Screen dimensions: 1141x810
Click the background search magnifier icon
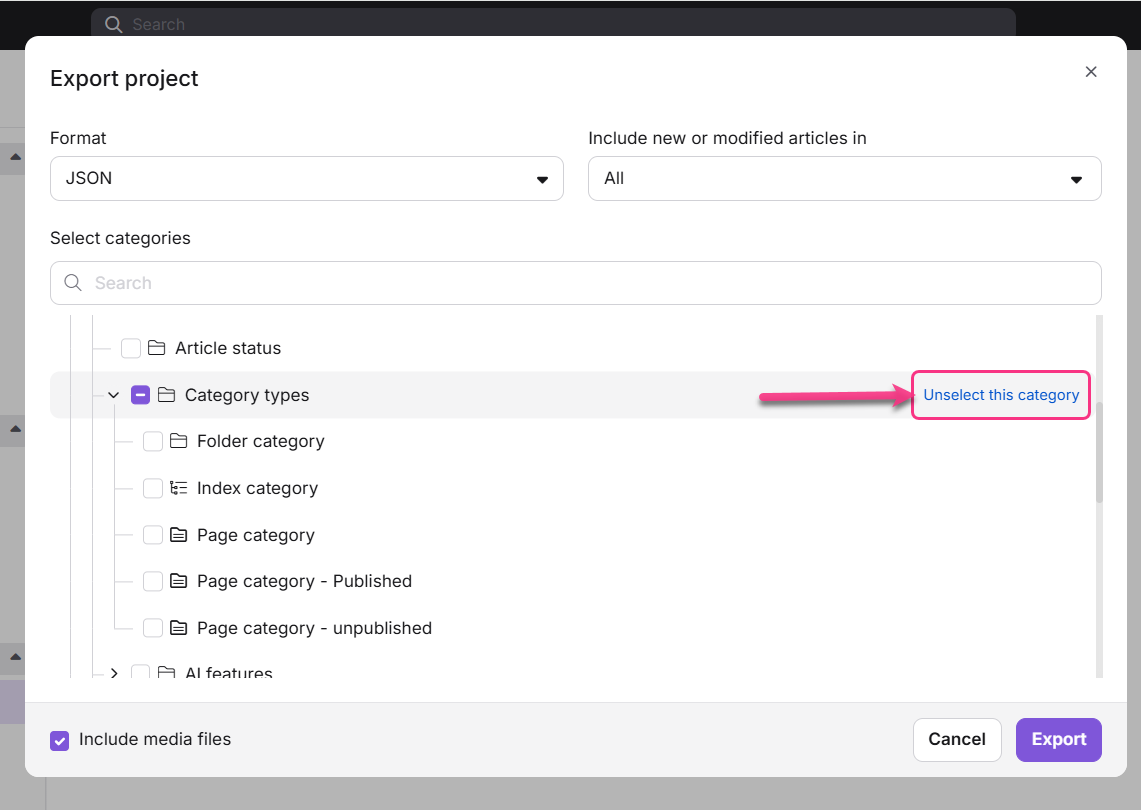coord(114,24)
